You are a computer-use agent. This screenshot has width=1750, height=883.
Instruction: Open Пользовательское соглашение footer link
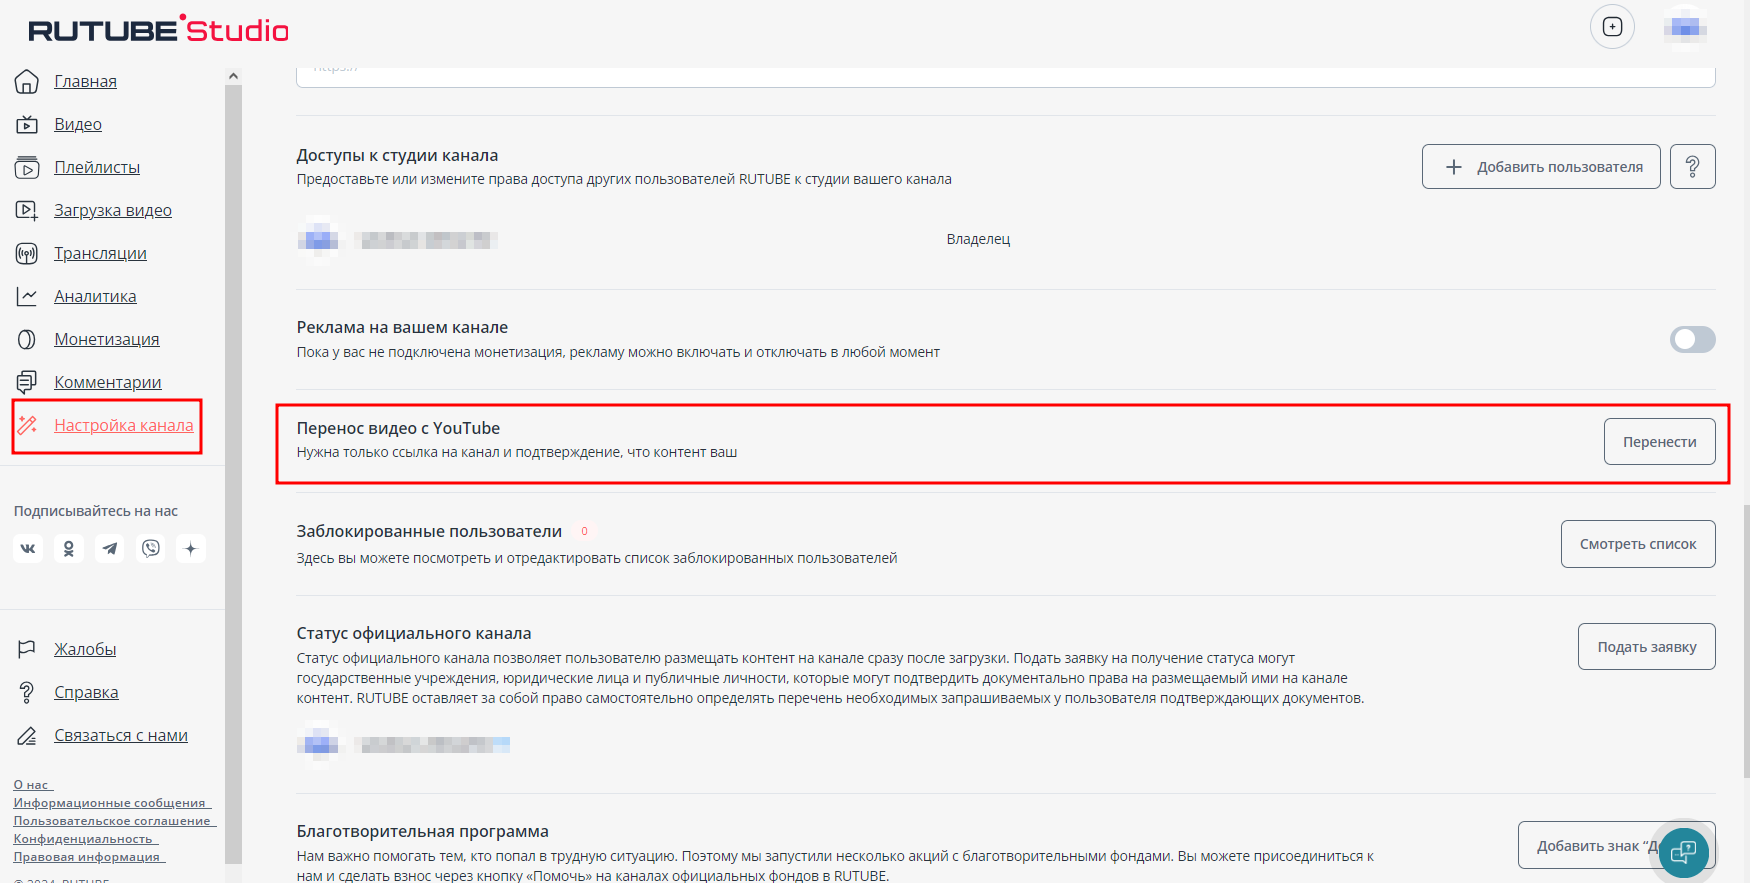(x=114, y=821)
